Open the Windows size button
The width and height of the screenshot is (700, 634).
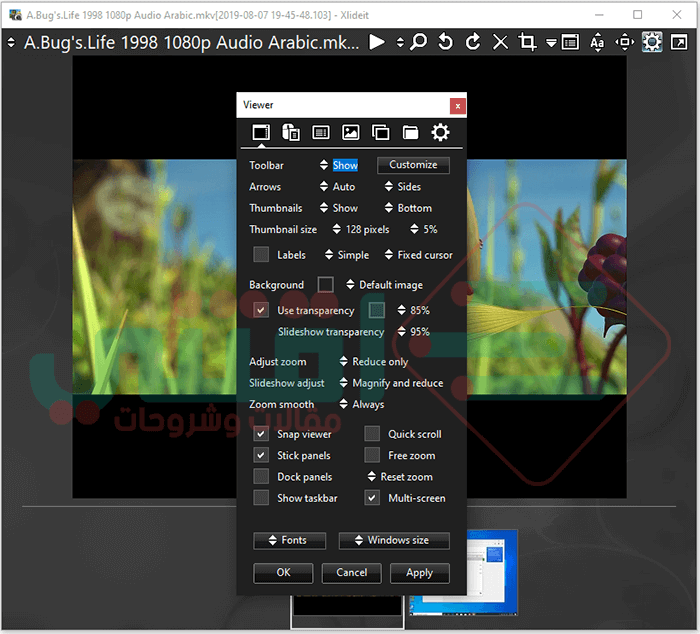(394, 540)
